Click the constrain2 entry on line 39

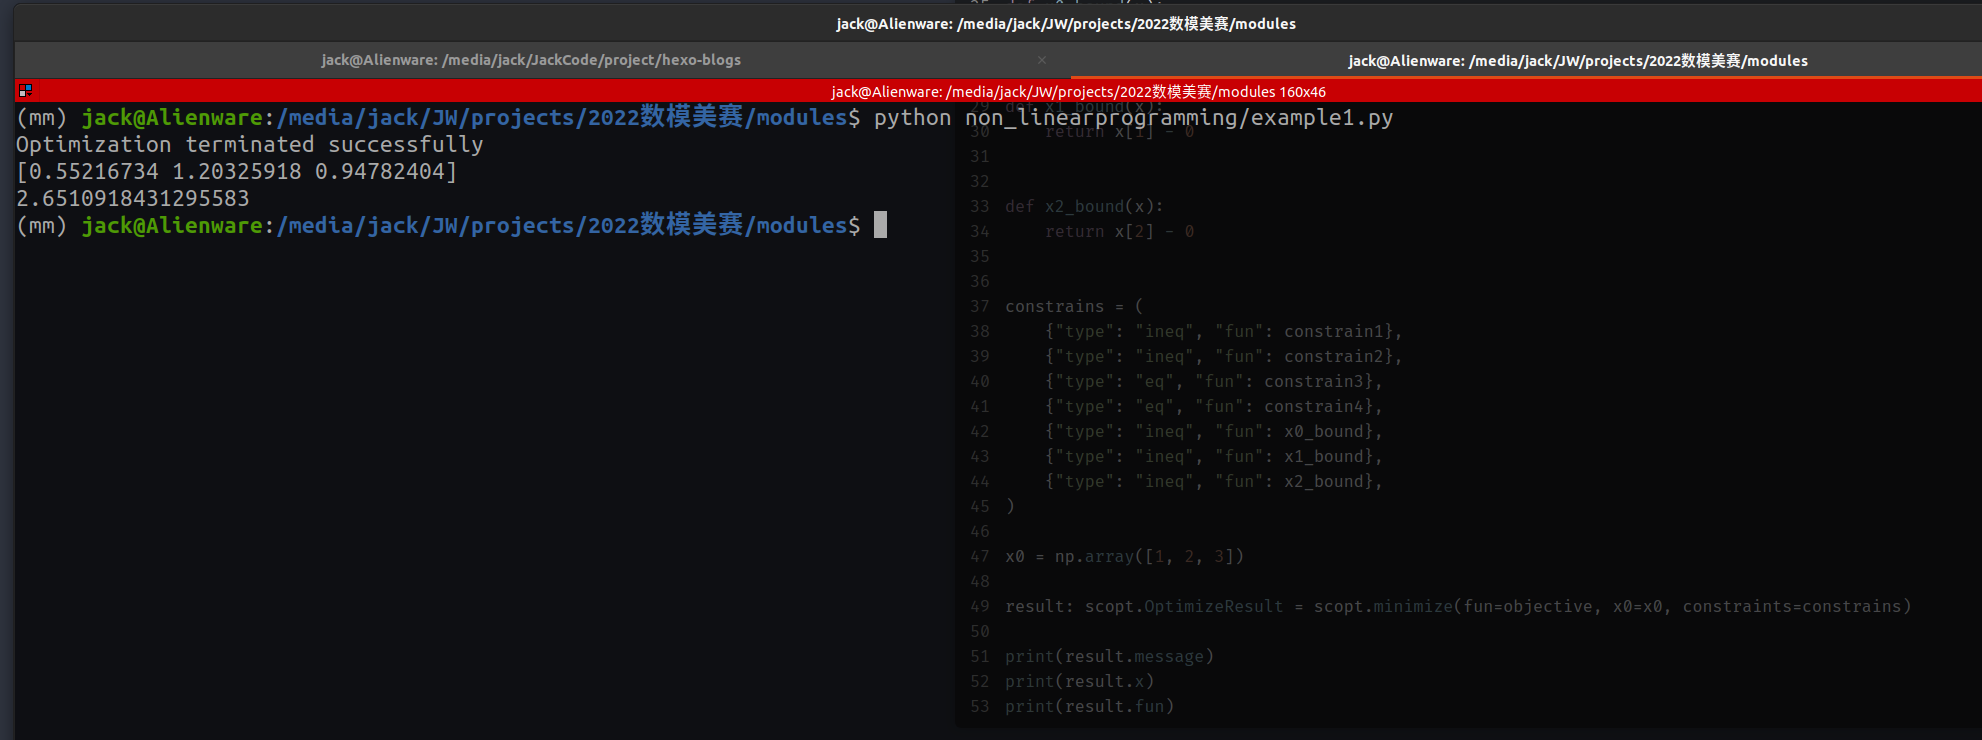(x=1223, y=357)
